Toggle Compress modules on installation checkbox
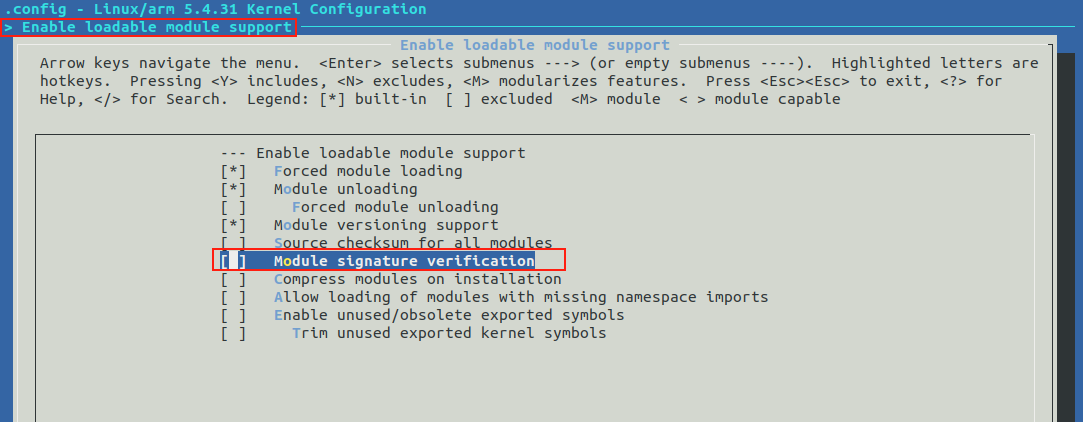 coord(233,279)
